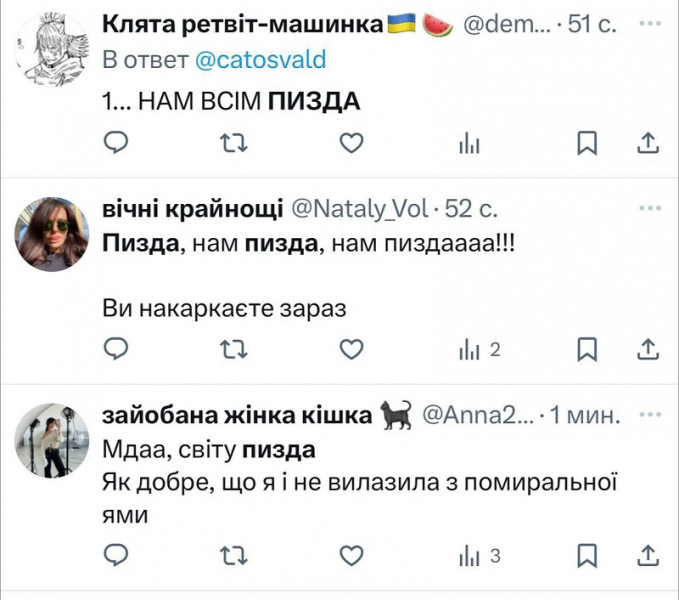This screenshot has height=600, width=679.
Task: Open more options for Клята ретвіт-машинка tweet
Action: coord(650,22)
